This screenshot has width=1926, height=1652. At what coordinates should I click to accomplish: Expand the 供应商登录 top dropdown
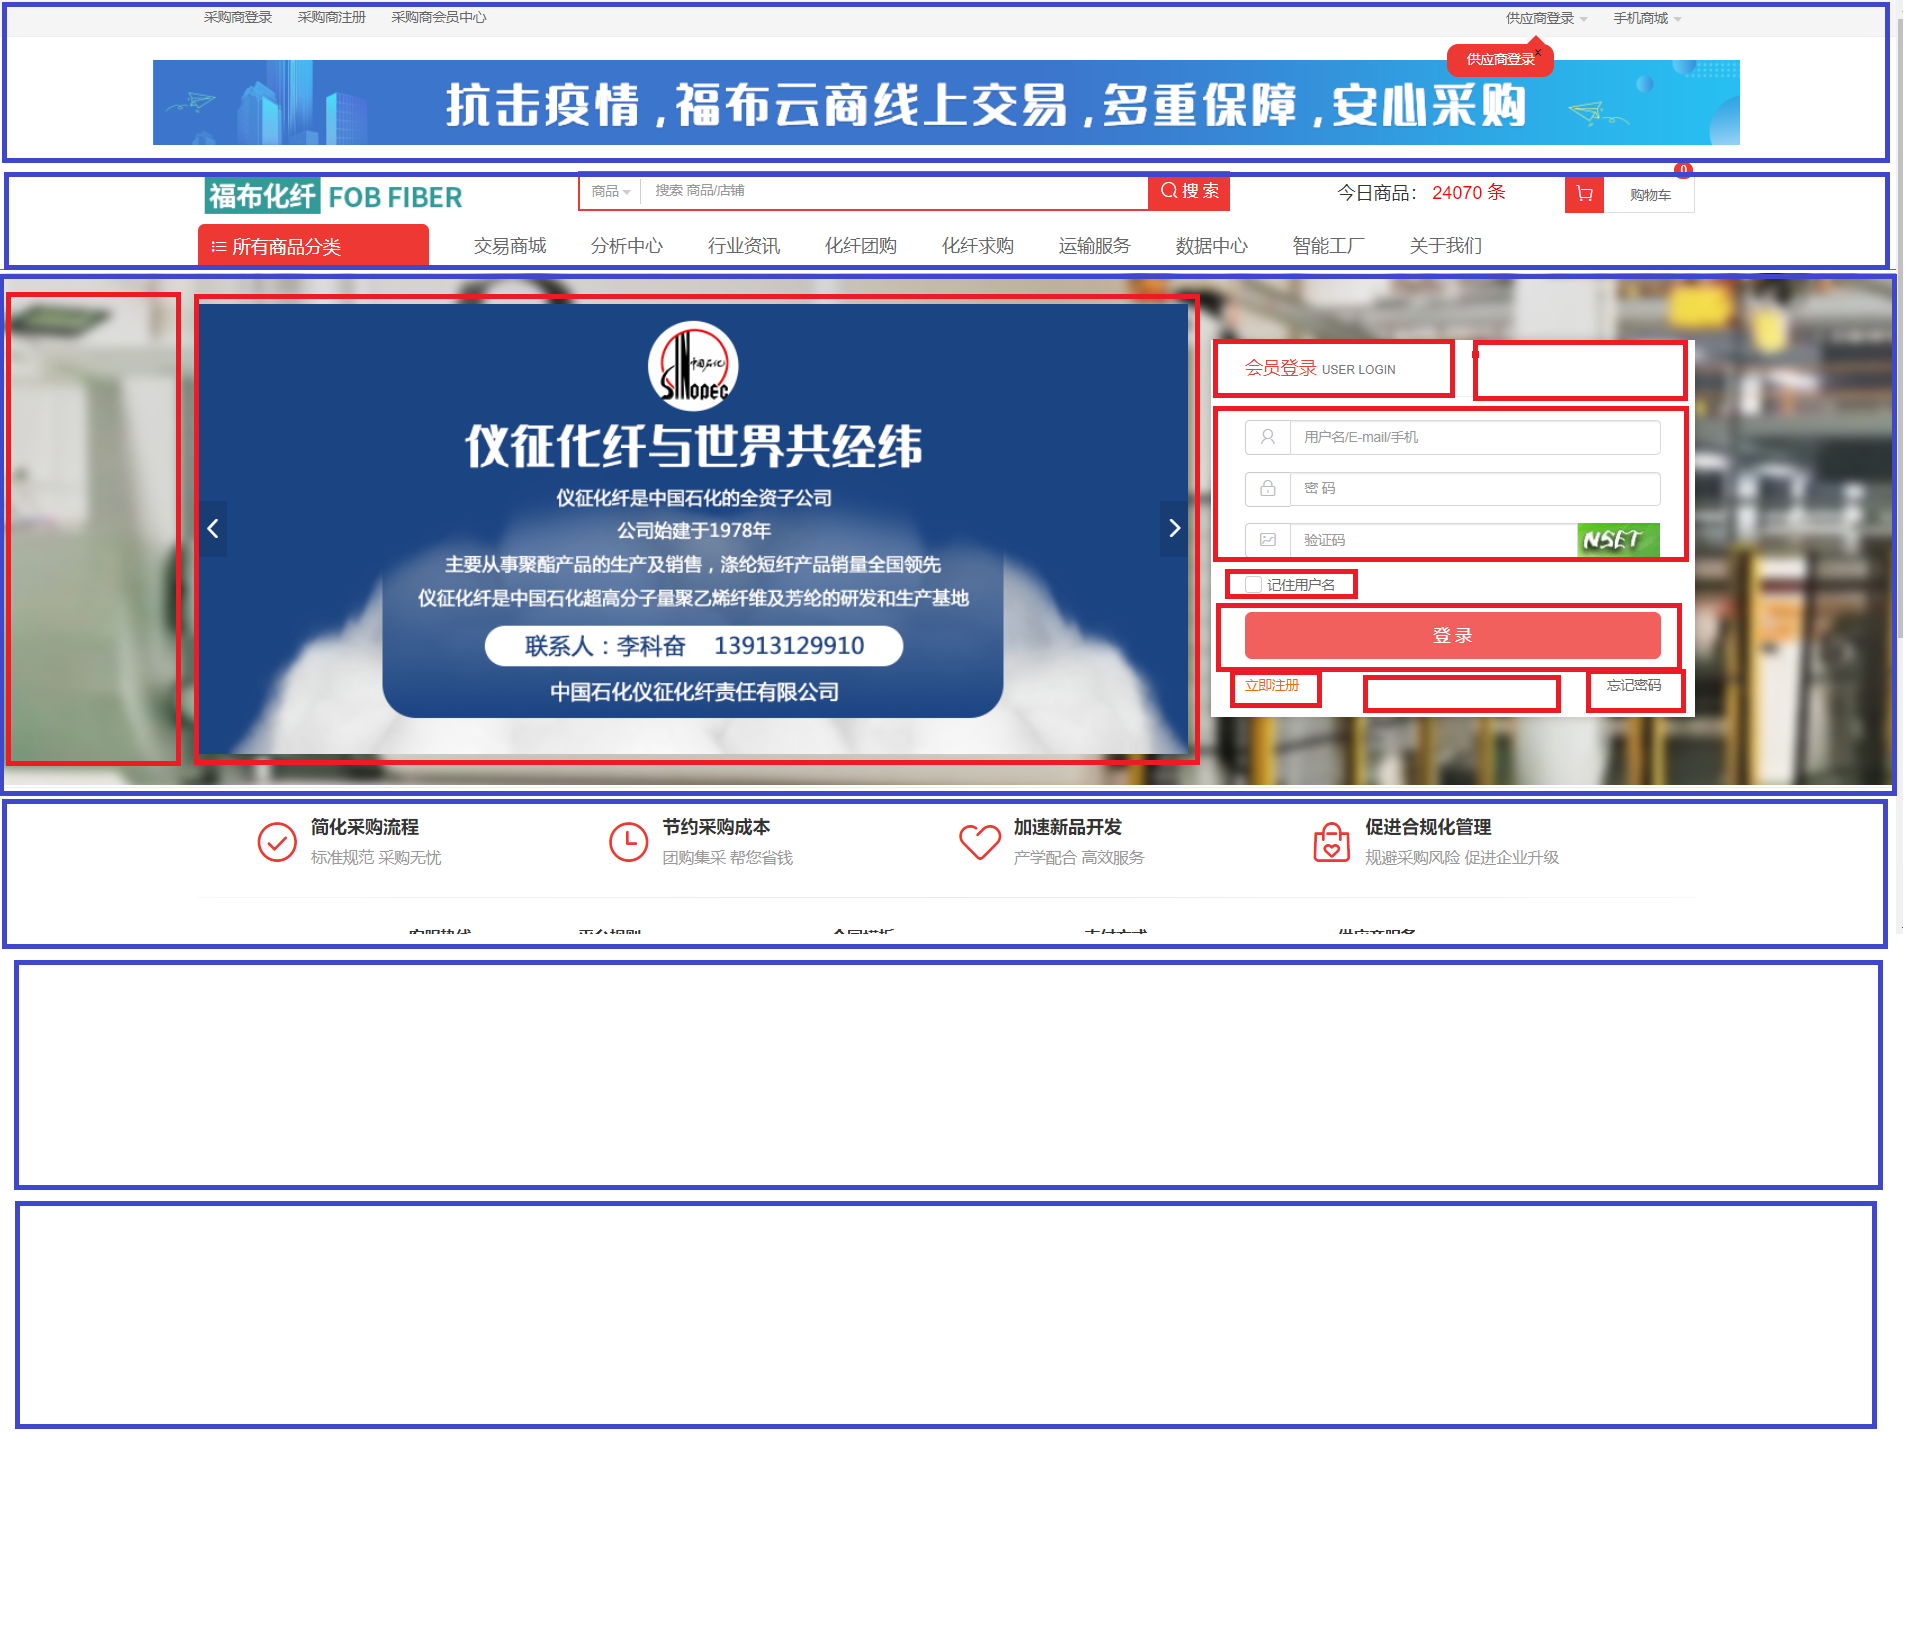point(1546,18)
